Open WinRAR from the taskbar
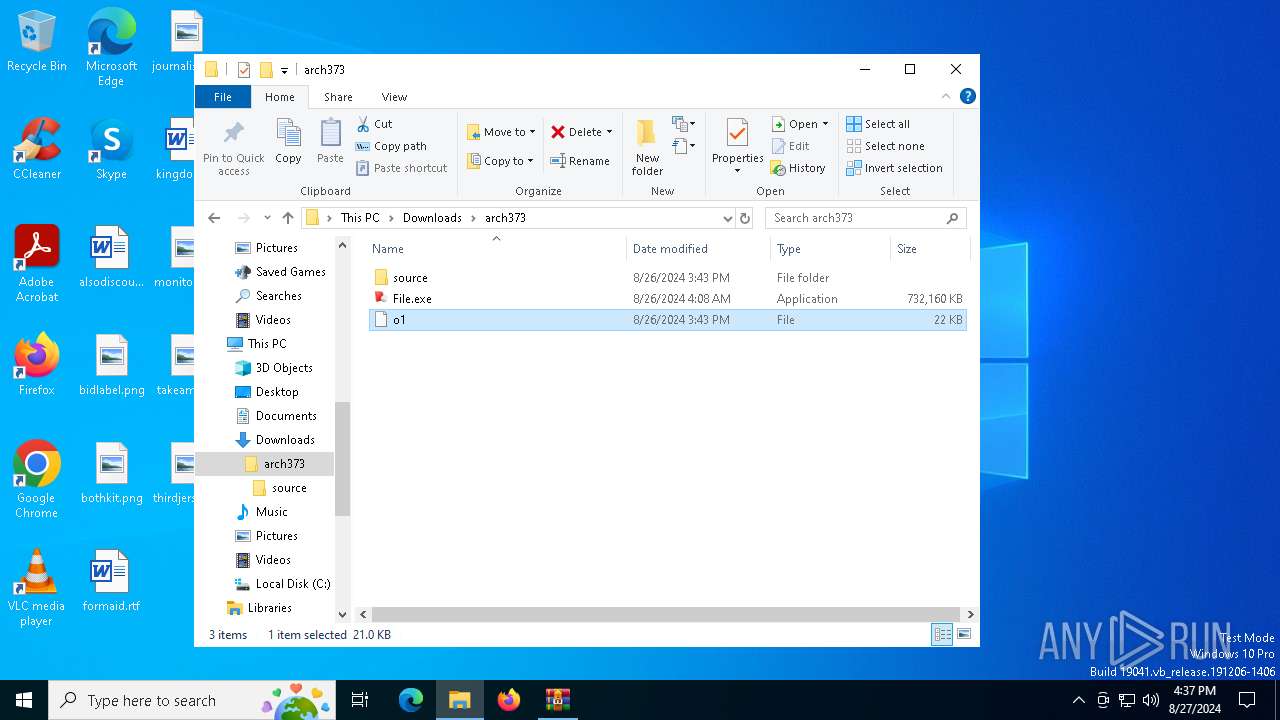The width and height of the screenshot is (1280, 720). click(x=557, y=700)
